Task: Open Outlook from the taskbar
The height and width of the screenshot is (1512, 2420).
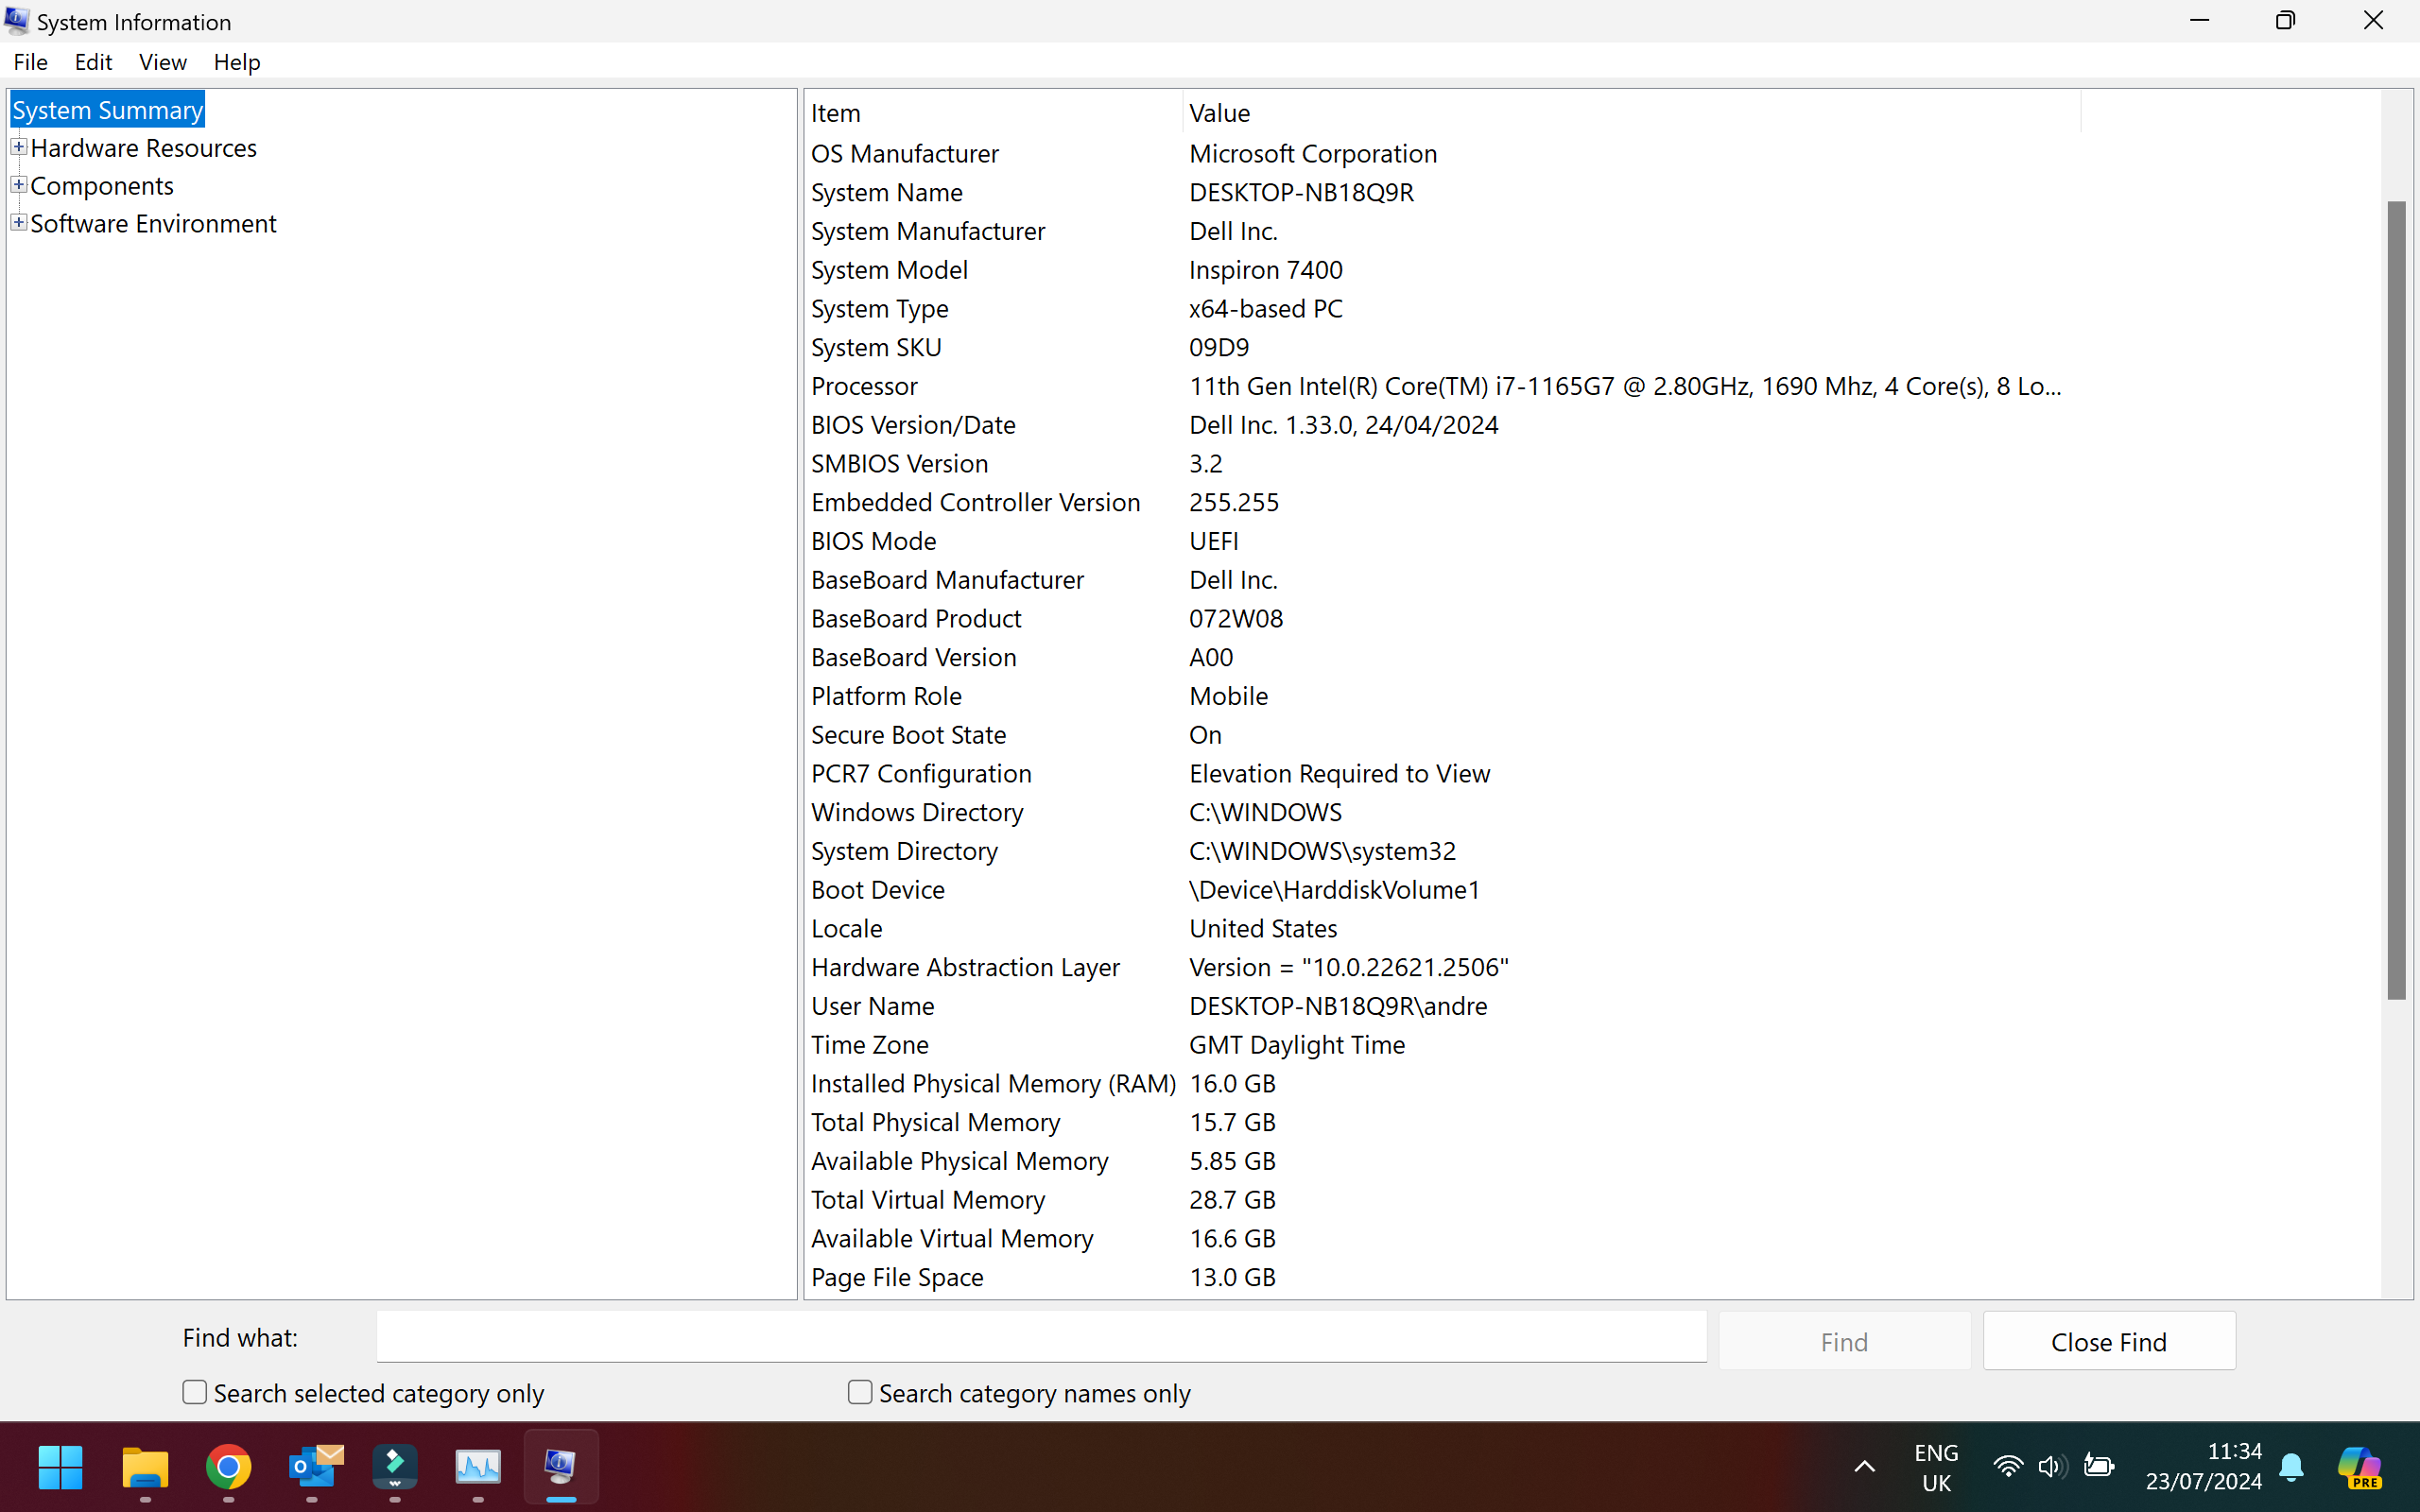Action: [x=314, y=1467]
